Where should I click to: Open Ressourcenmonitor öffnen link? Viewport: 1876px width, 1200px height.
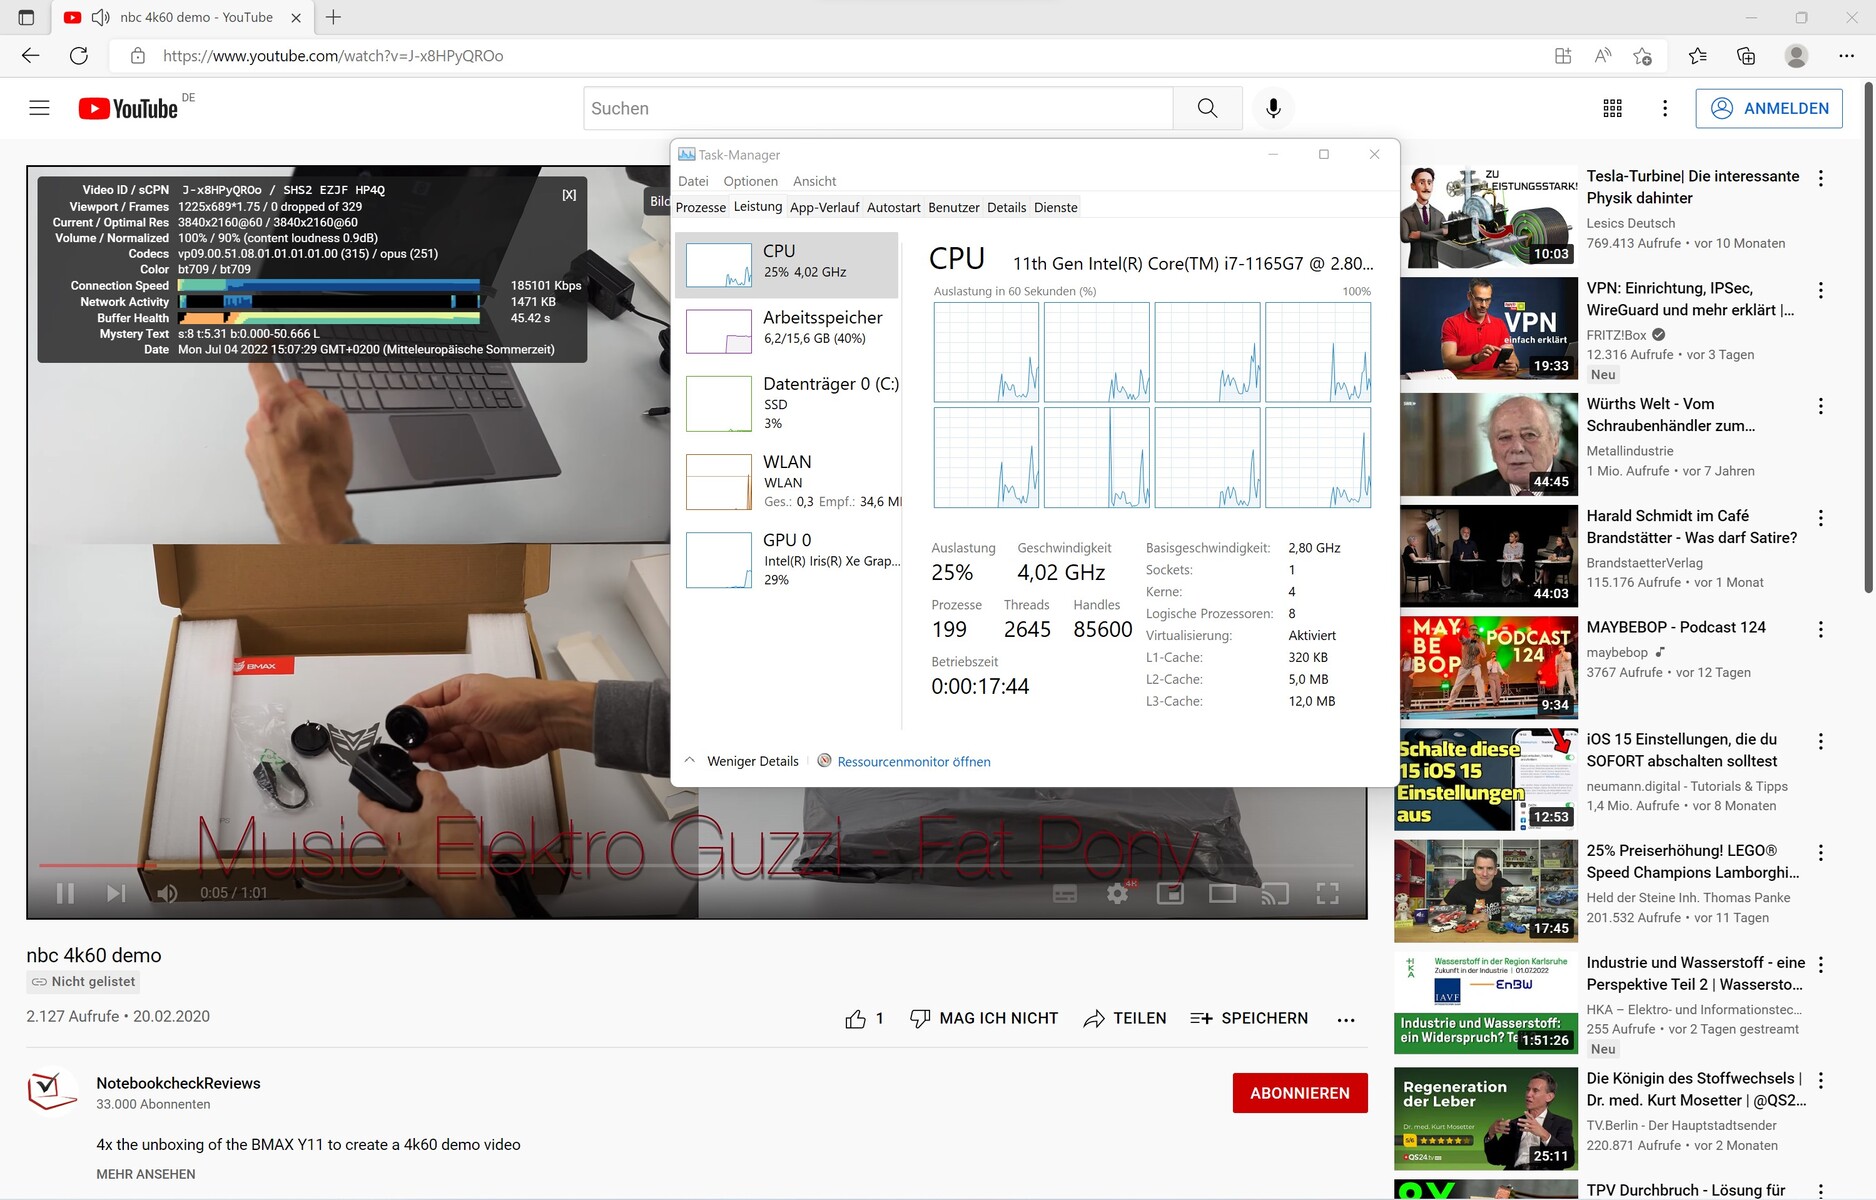913,761
